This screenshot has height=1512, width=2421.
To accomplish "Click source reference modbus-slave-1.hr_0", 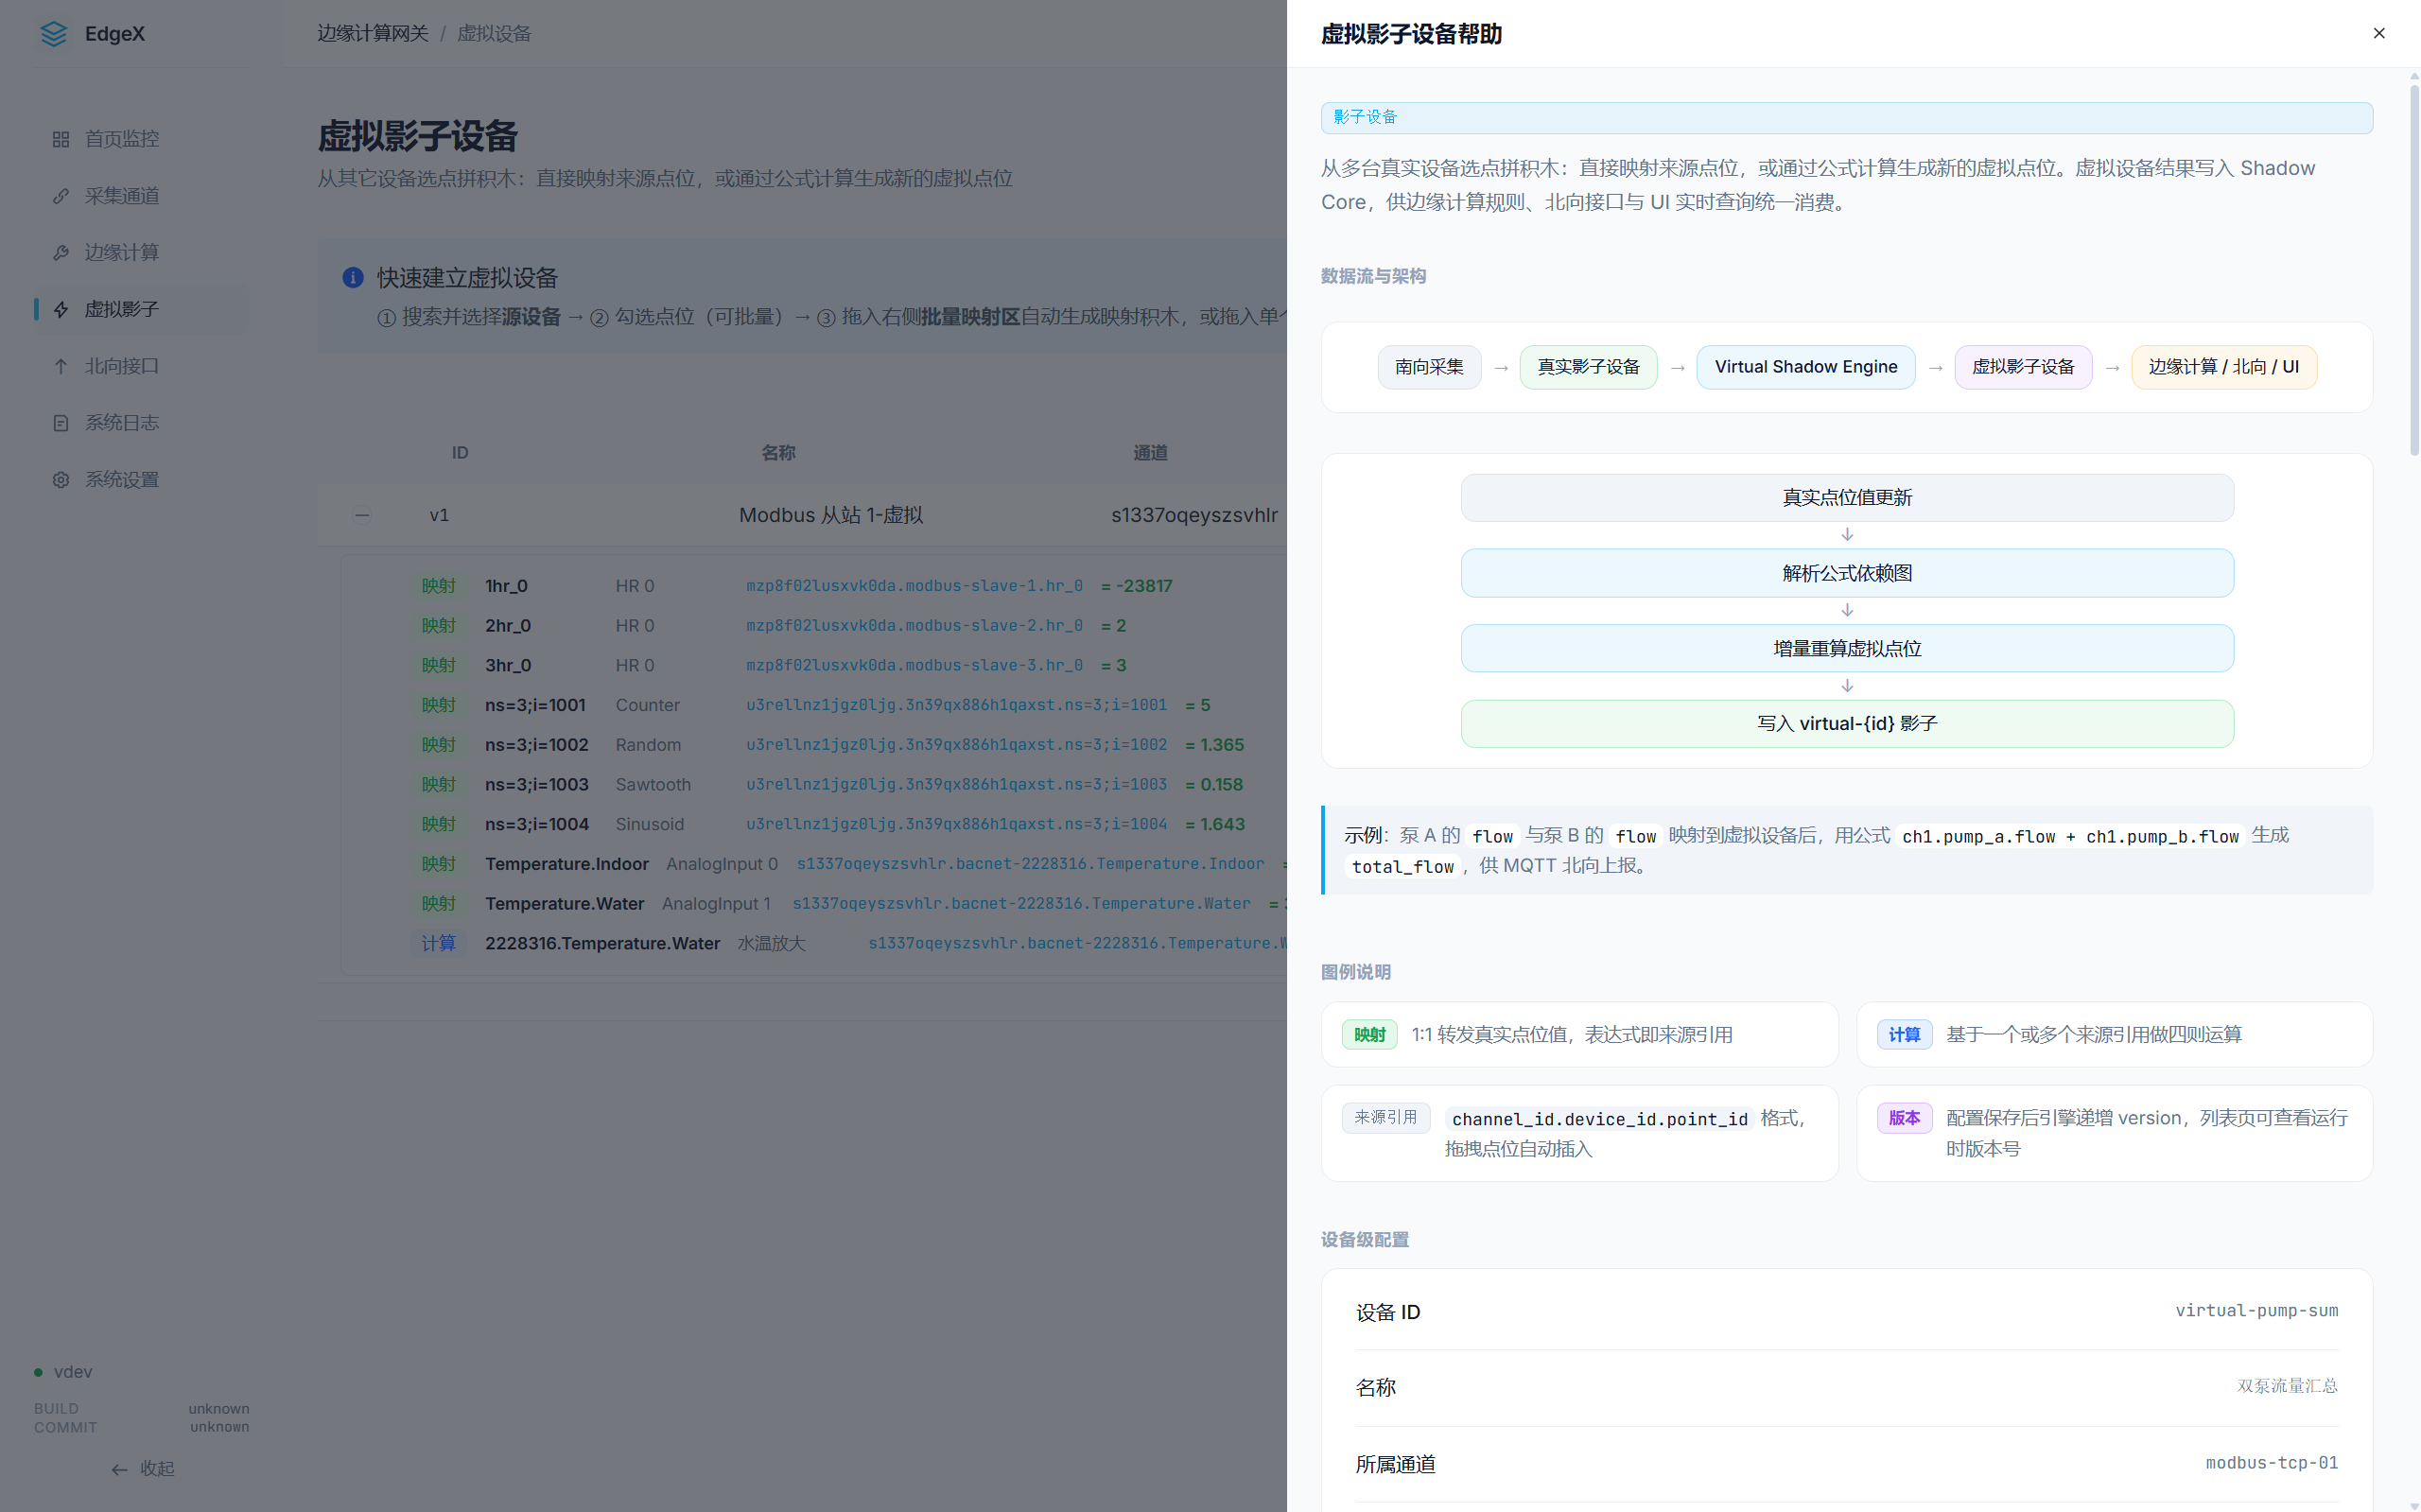I will [x=914, y=586].
